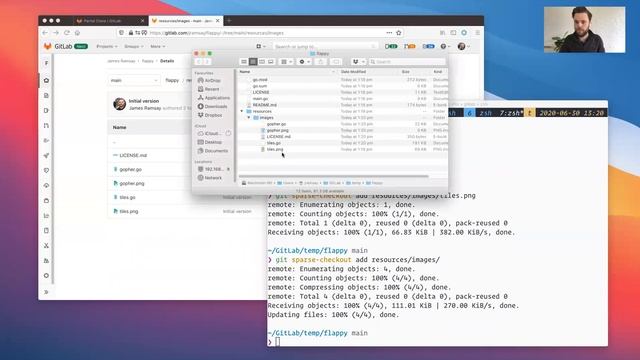Screen dimensions: 640x360
Task: Open the GitLab project overview sidebar icon
Action: [46, 80]
